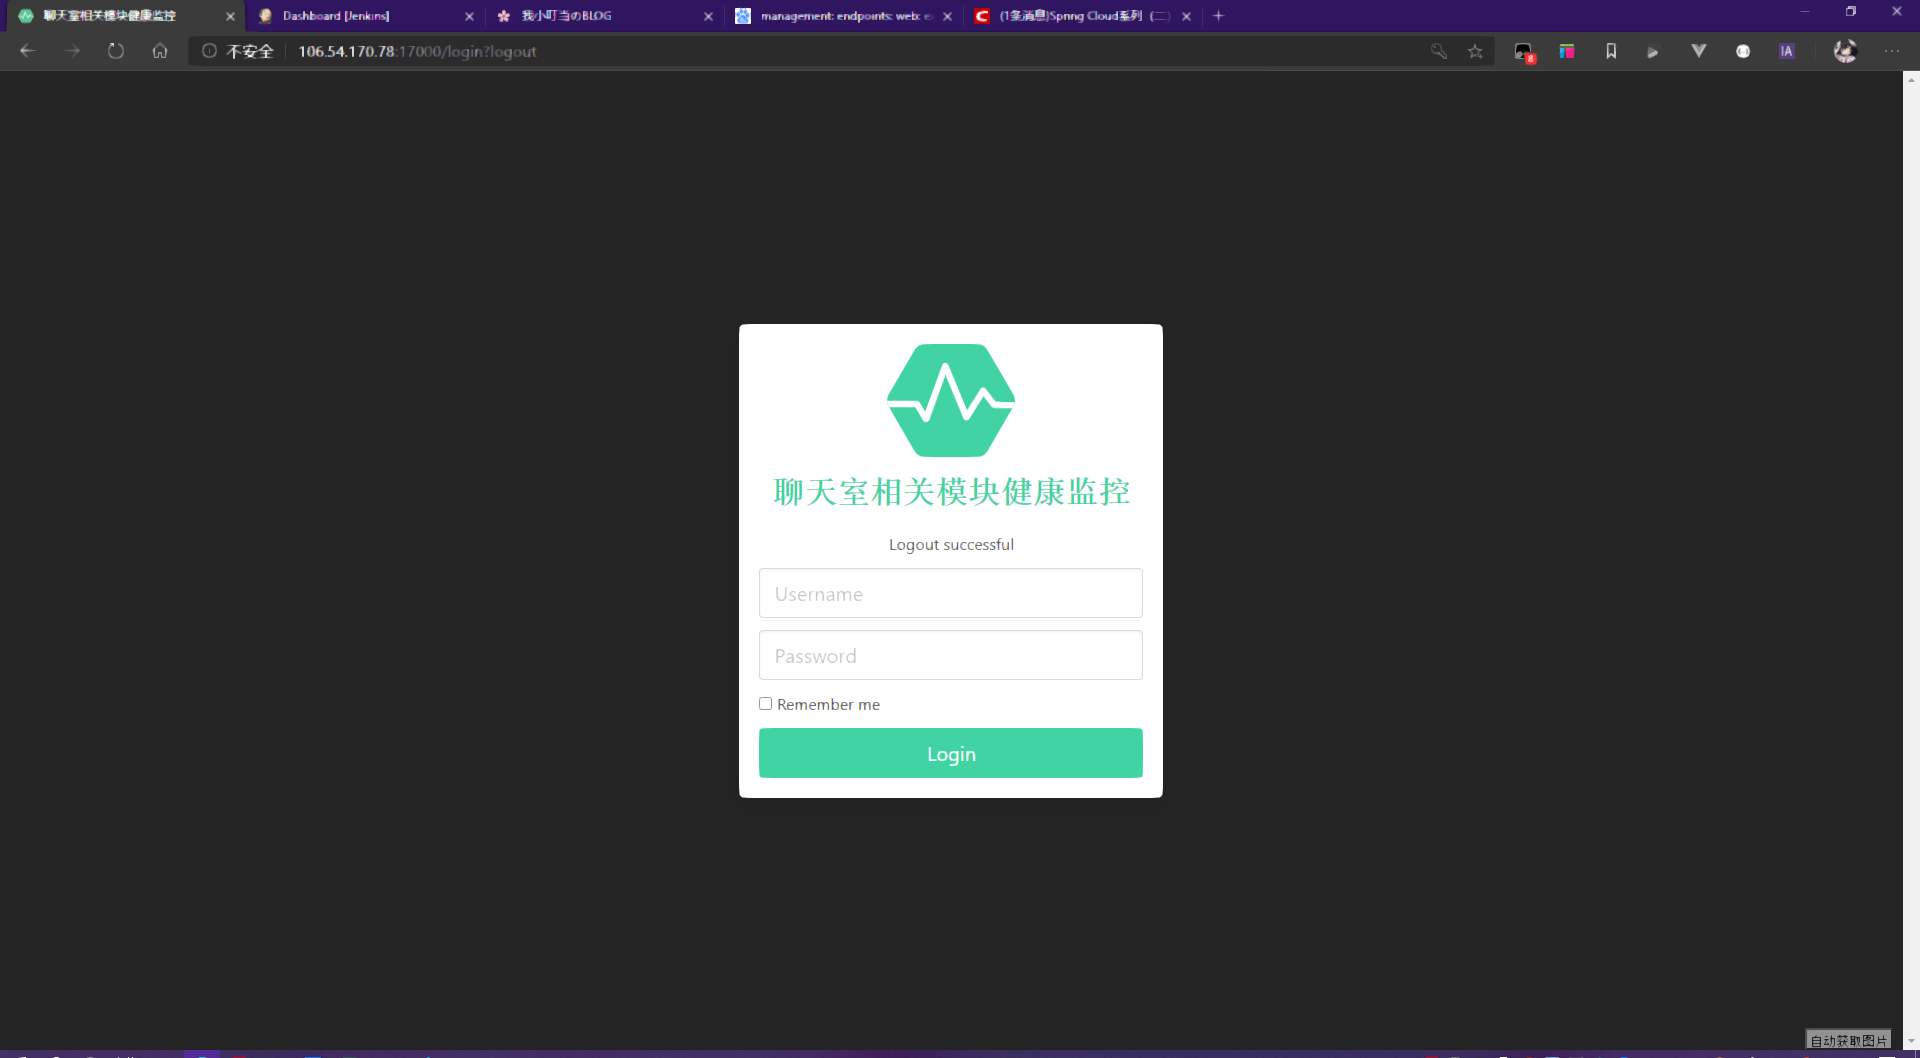Open saved passwords key icon

coord(1439,51)
